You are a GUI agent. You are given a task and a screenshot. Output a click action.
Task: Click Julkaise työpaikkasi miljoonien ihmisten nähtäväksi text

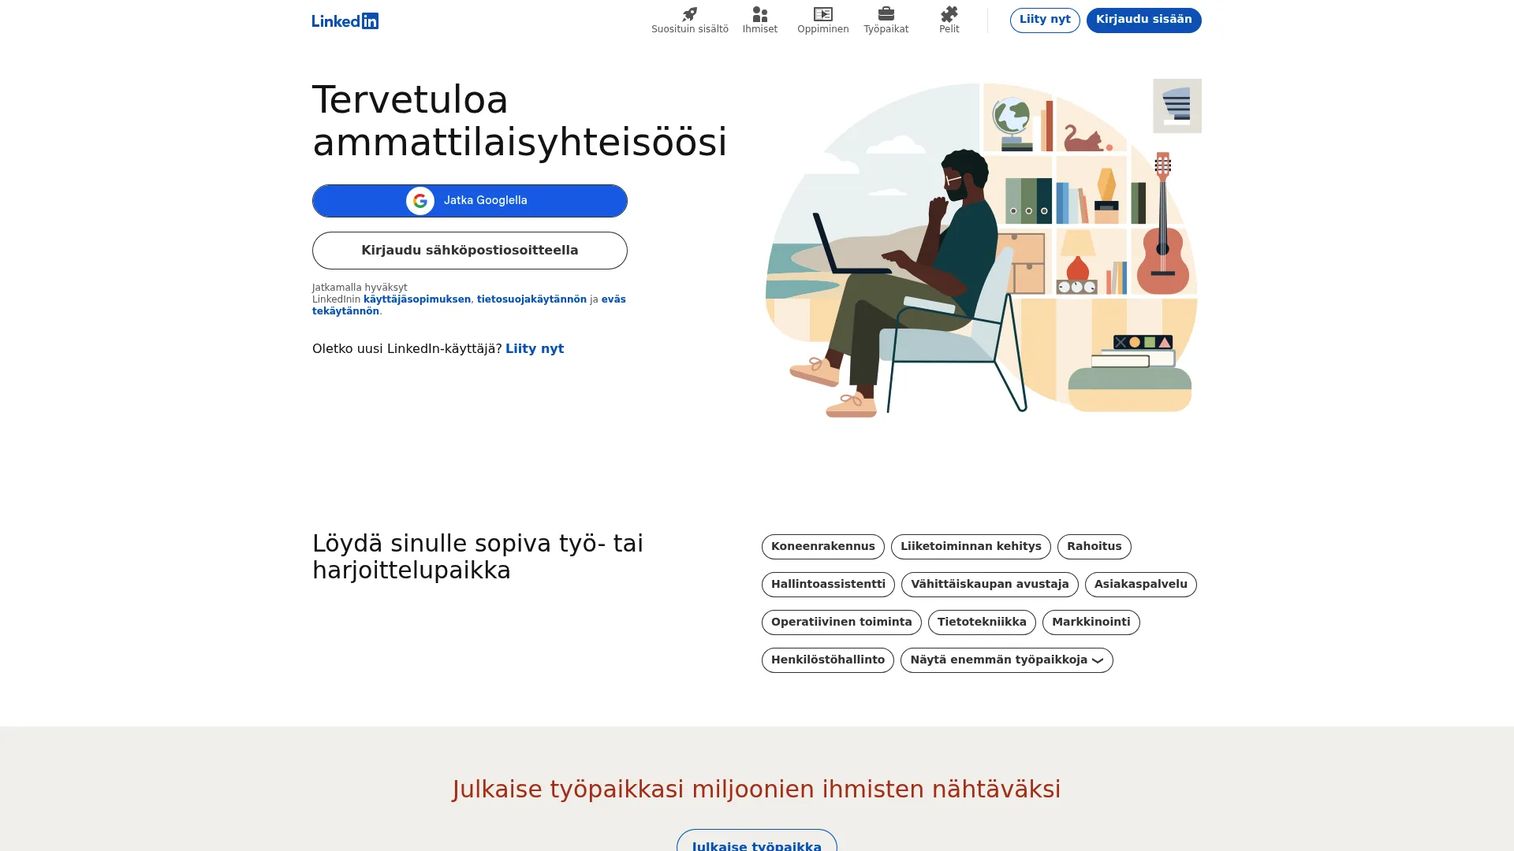coord(757,789)
